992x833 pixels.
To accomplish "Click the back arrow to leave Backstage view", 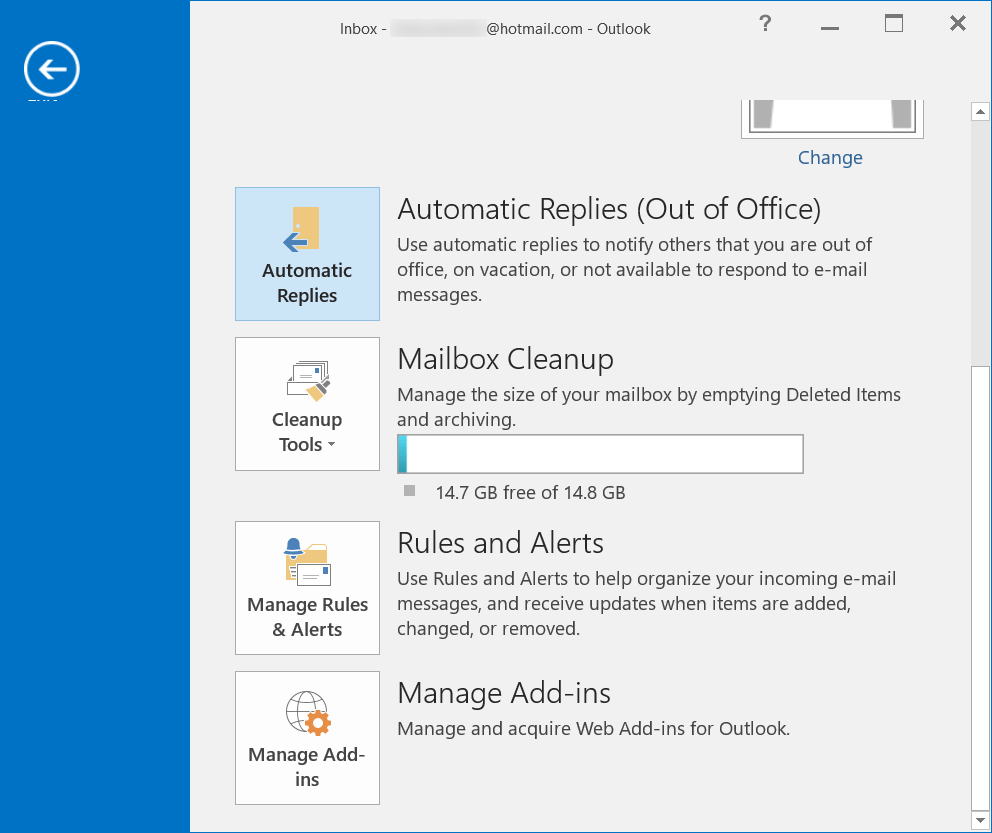I will tap(51, 69).
